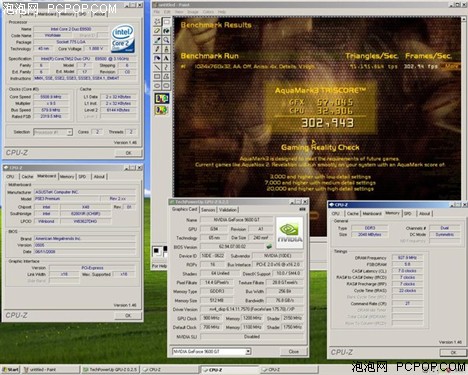The image size is (468, 375).
Task: Click the BIOS Brand field in CPU-Z
Action: 85,238
